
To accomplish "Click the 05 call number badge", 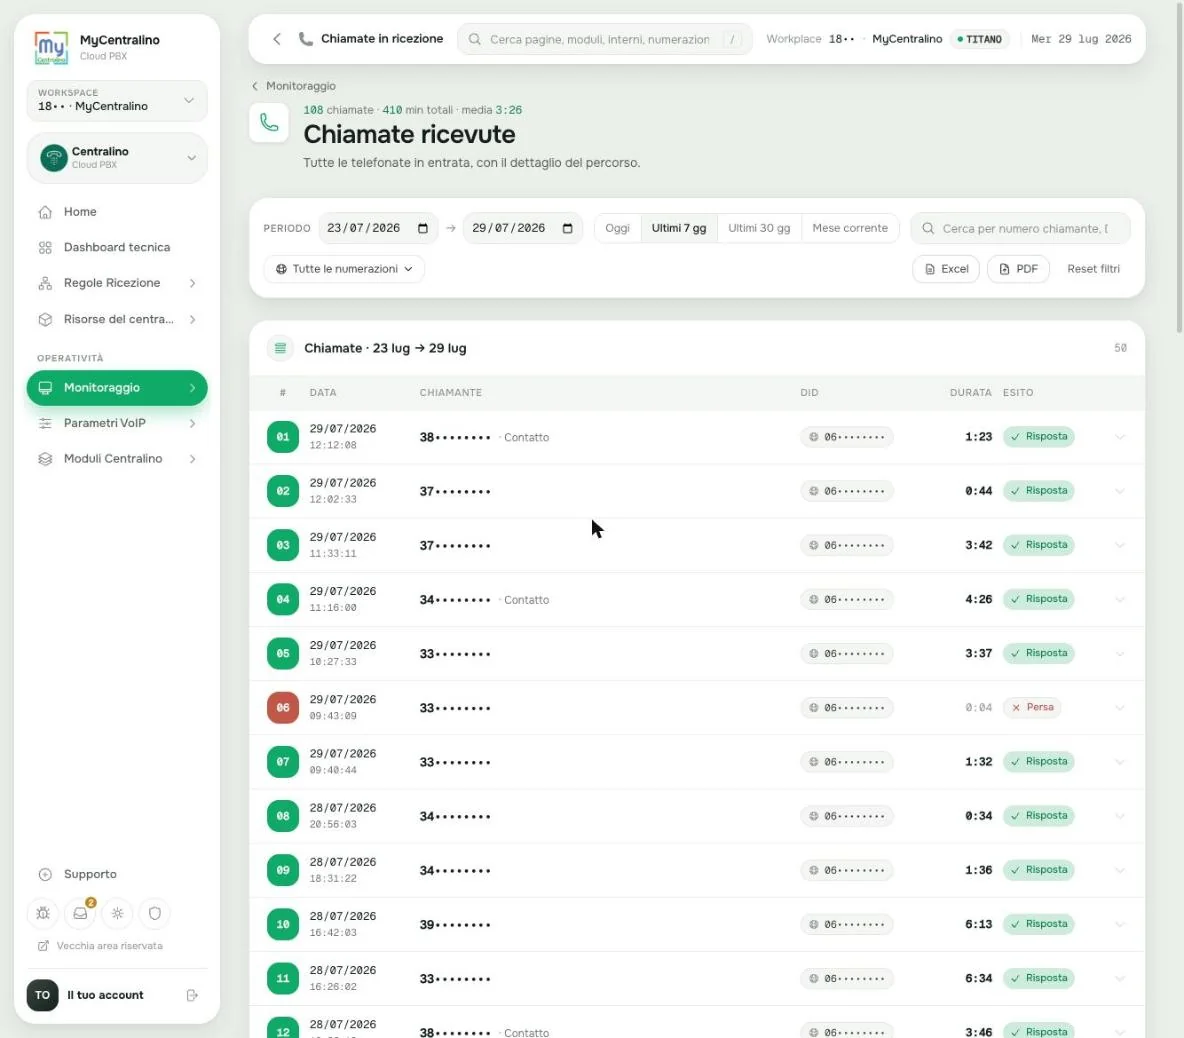I will point(282,654).
